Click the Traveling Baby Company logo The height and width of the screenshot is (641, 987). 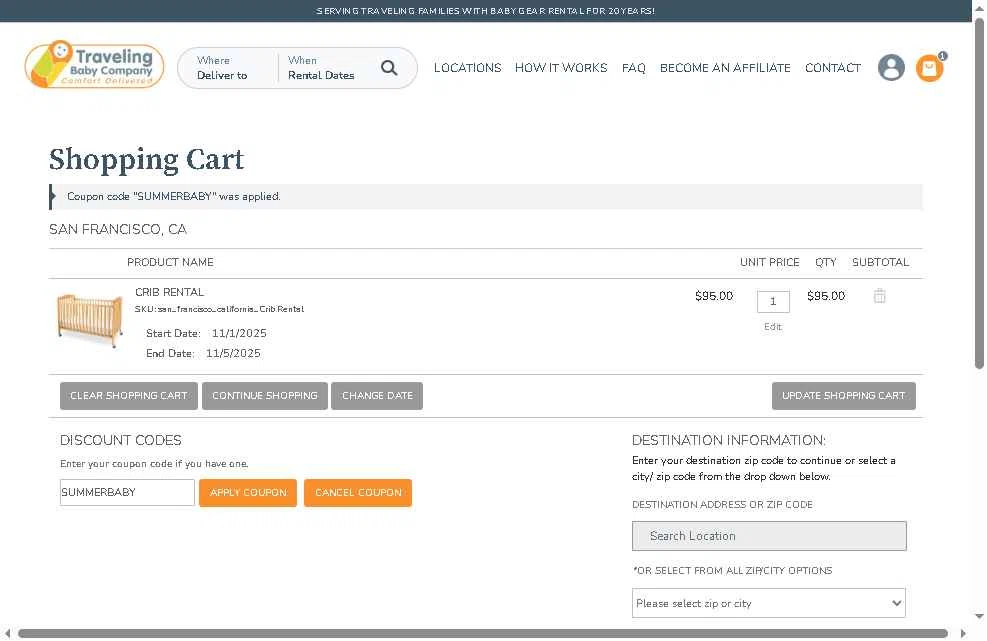click(94, 65)
